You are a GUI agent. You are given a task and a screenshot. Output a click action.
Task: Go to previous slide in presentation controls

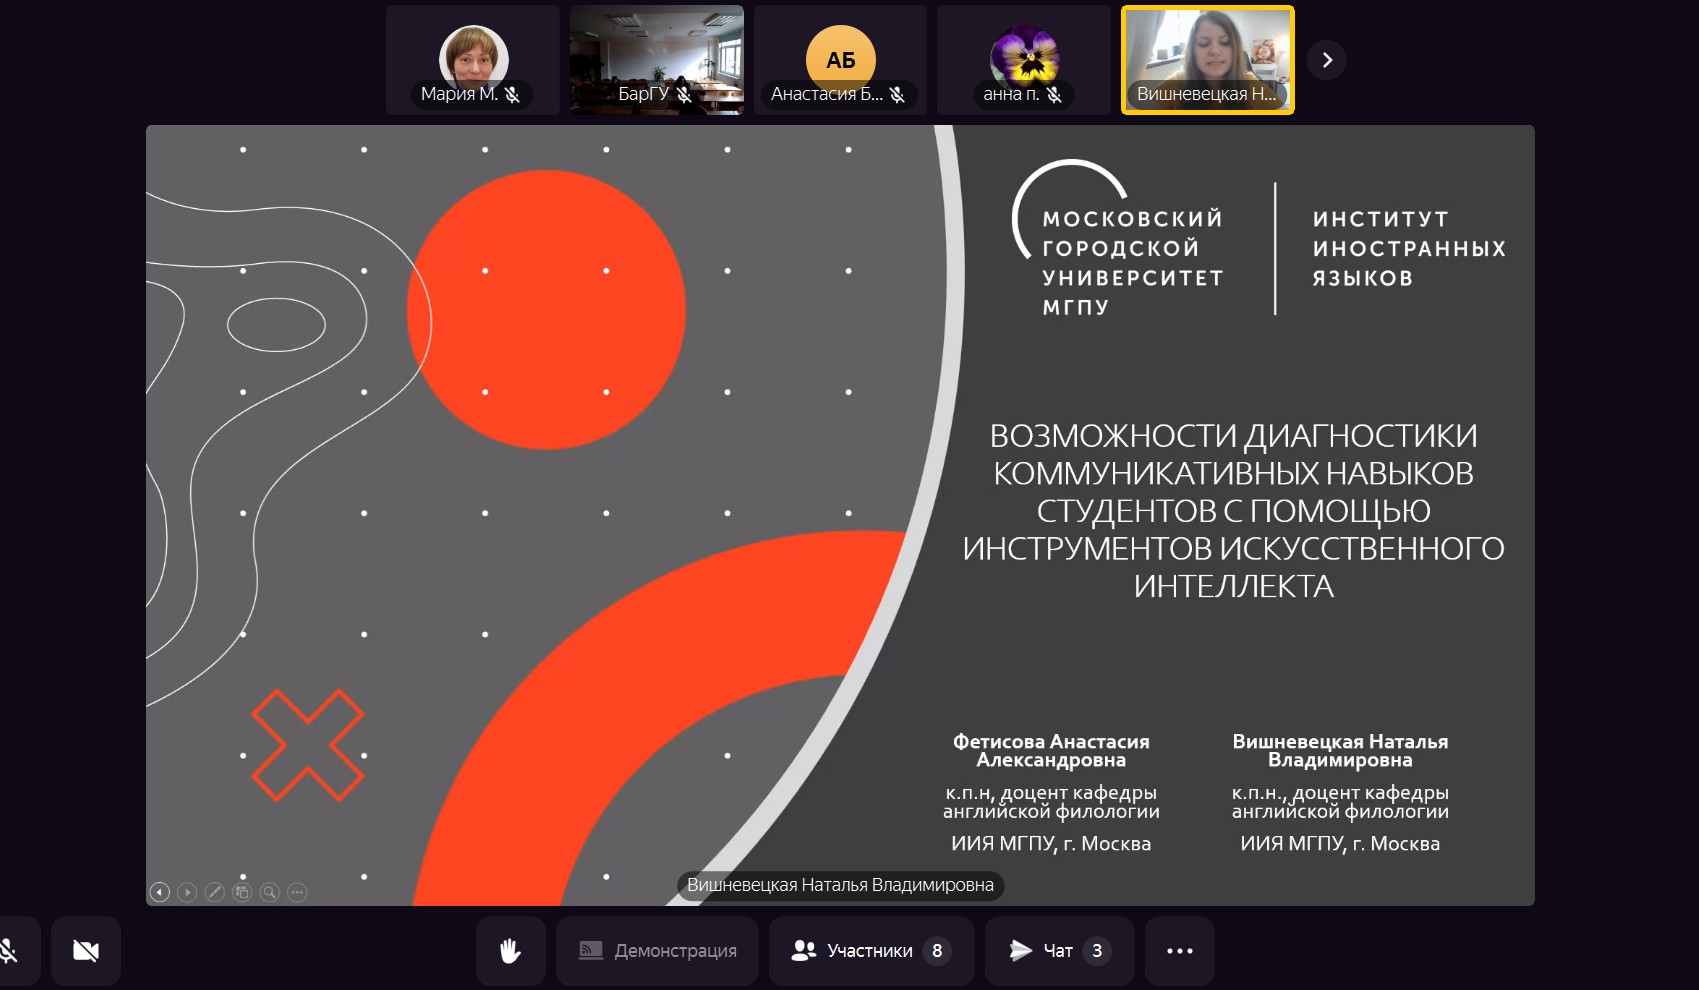[159, 892]
